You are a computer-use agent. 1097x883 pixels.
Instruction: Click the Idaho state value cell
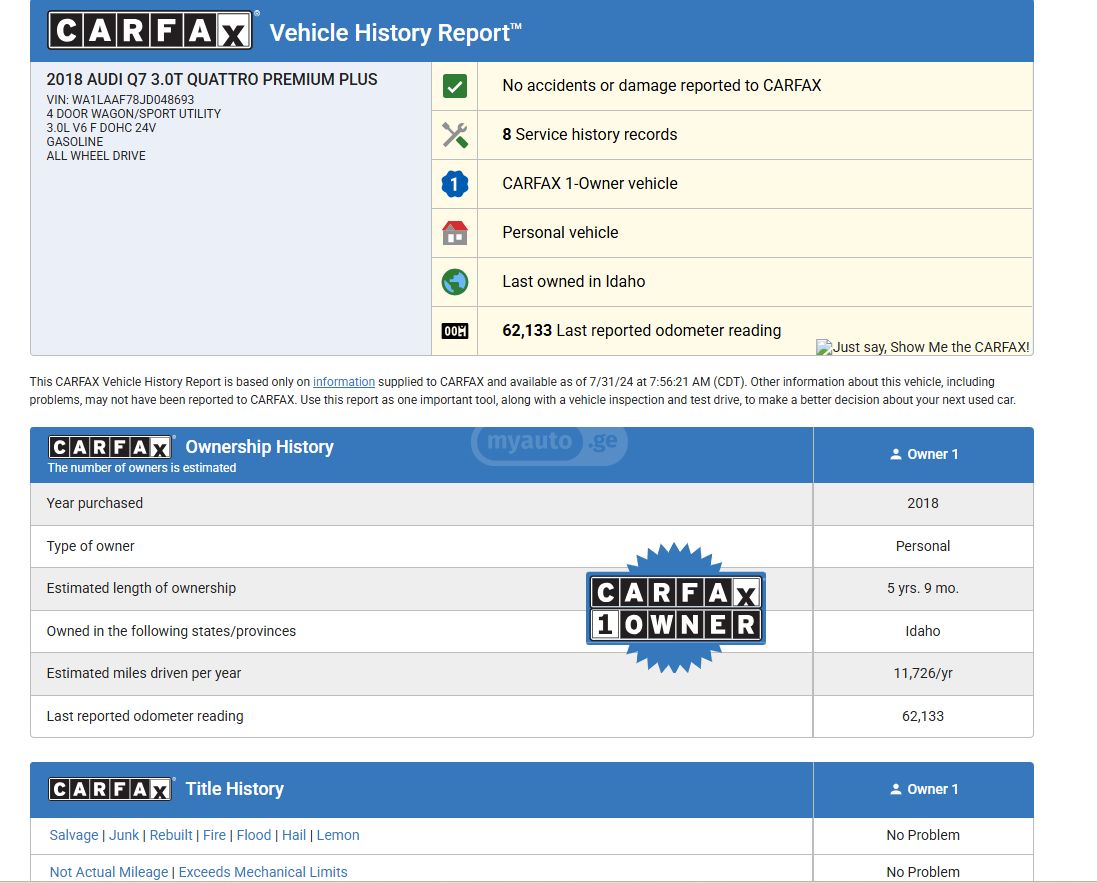(923, 631)
